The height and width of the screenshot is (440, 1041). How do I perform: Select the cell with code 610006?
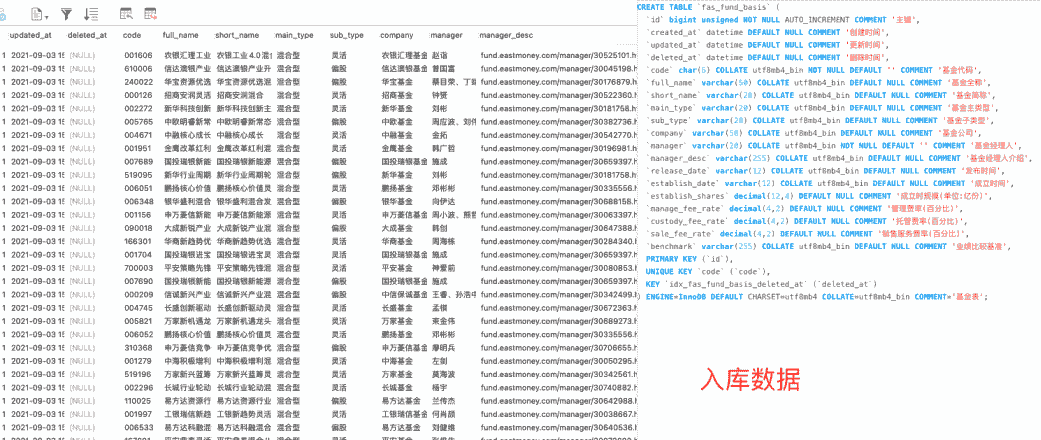pyautogui.click(x=137, y=68)
